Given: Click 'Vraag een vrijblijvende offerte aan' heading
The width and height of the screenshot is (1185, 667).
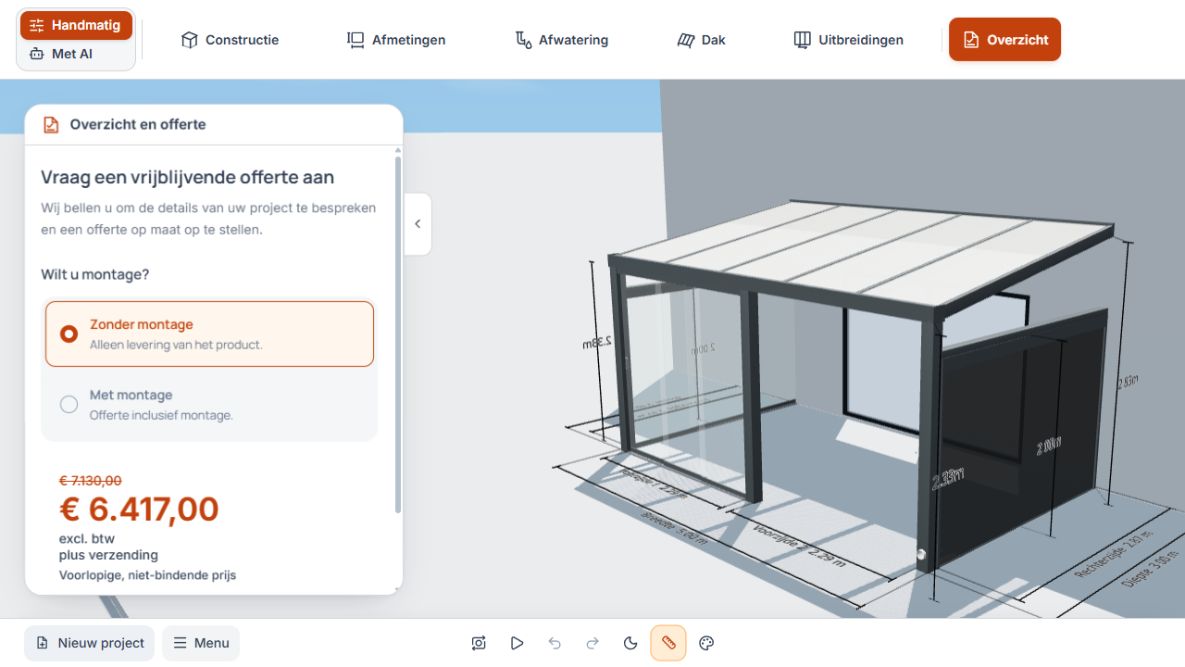Looking at the screenshot, I should click(187, 178).
